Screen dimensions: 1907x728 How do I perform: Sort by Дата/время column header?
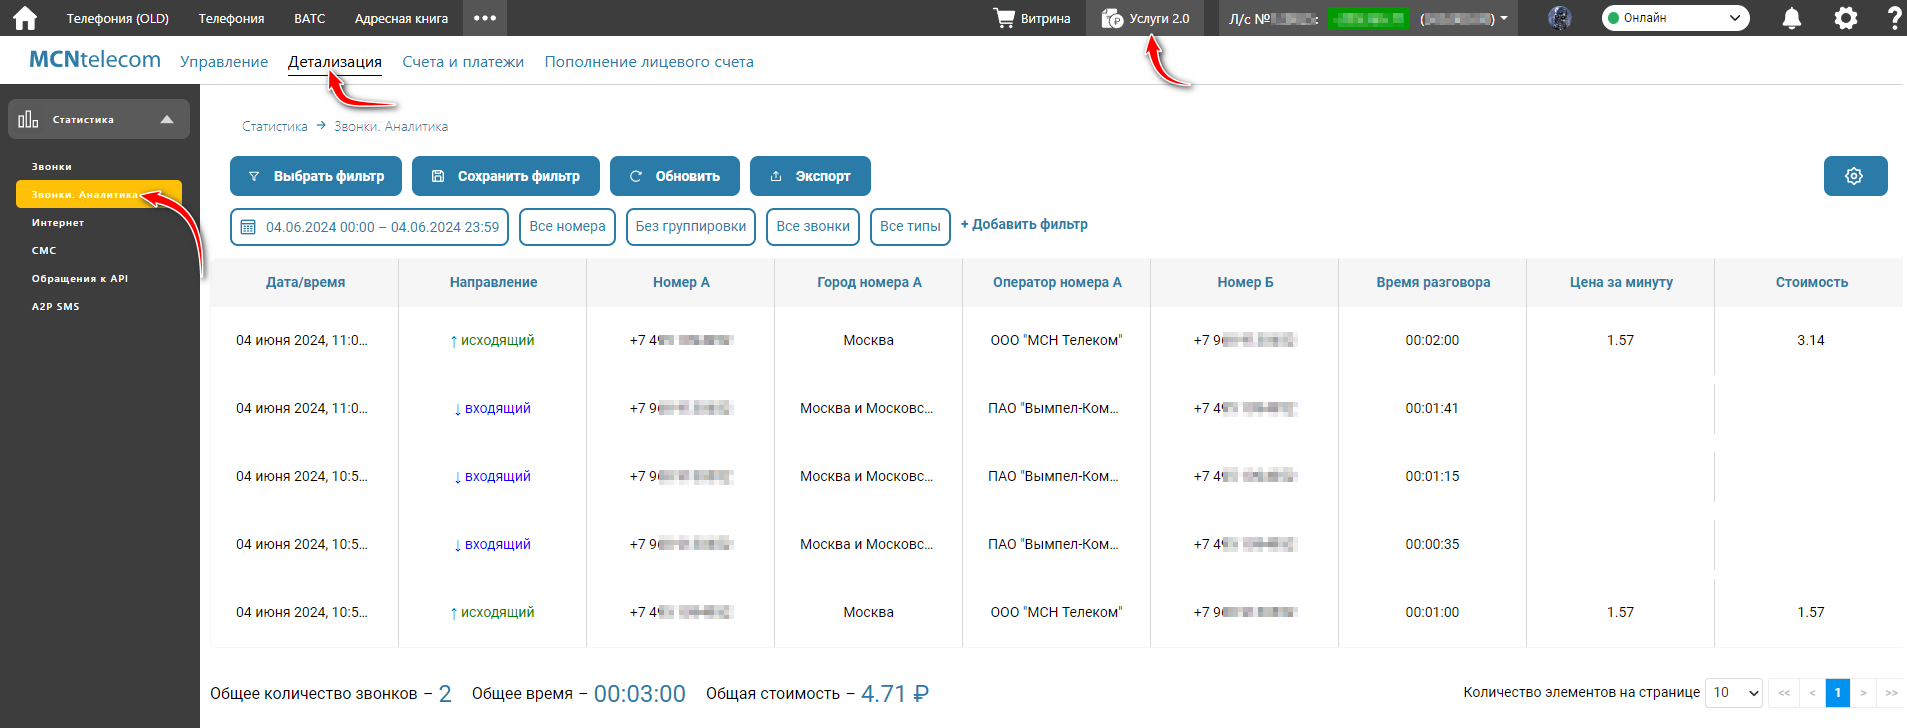(305, 282)
